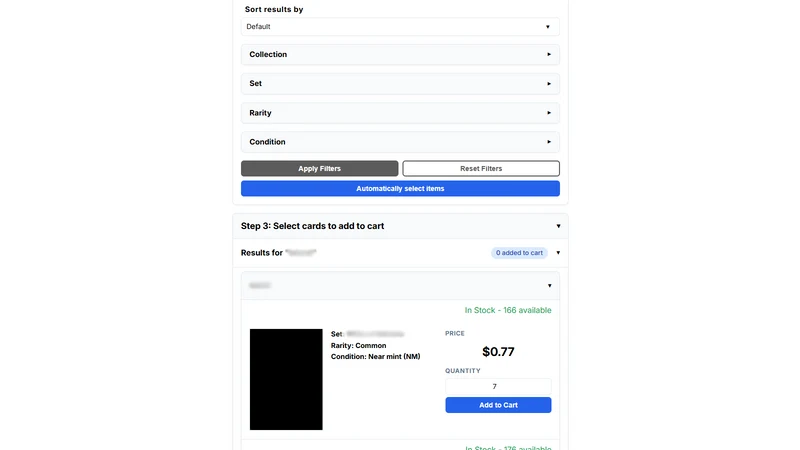Click the black card image thumbnail
This screenshot has height=450, width=800.
(x=286, y=379)
